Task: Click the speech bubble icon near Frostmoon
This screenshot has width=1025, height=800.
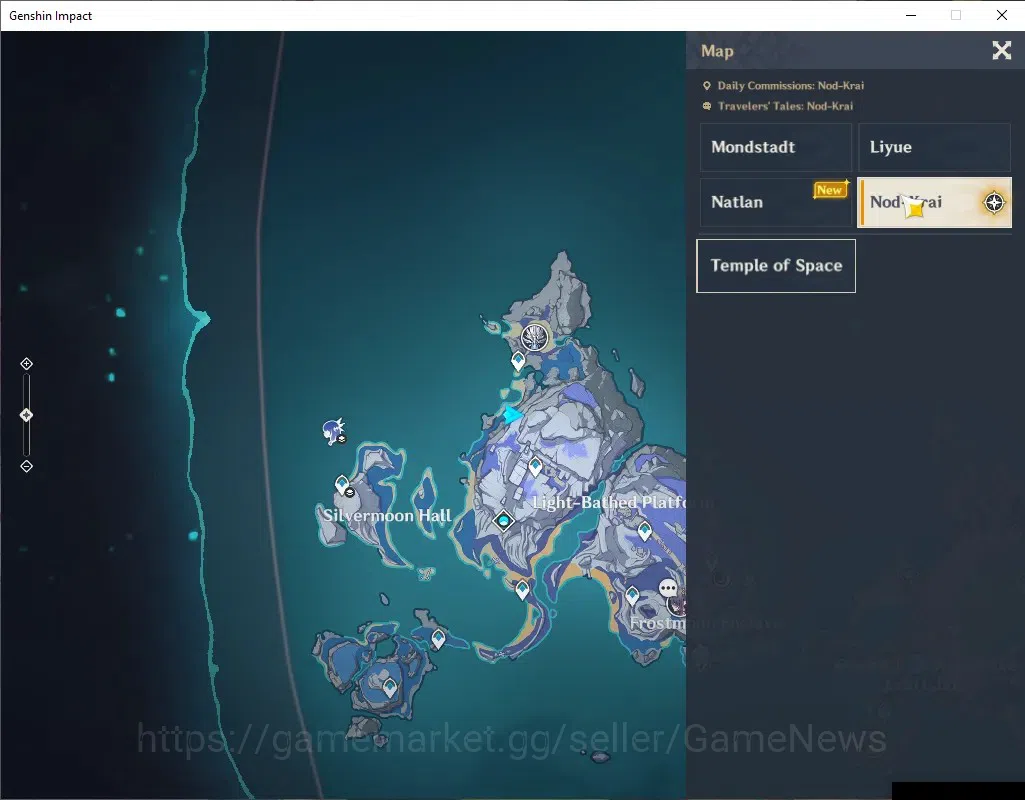Action: tap(668, 588)
